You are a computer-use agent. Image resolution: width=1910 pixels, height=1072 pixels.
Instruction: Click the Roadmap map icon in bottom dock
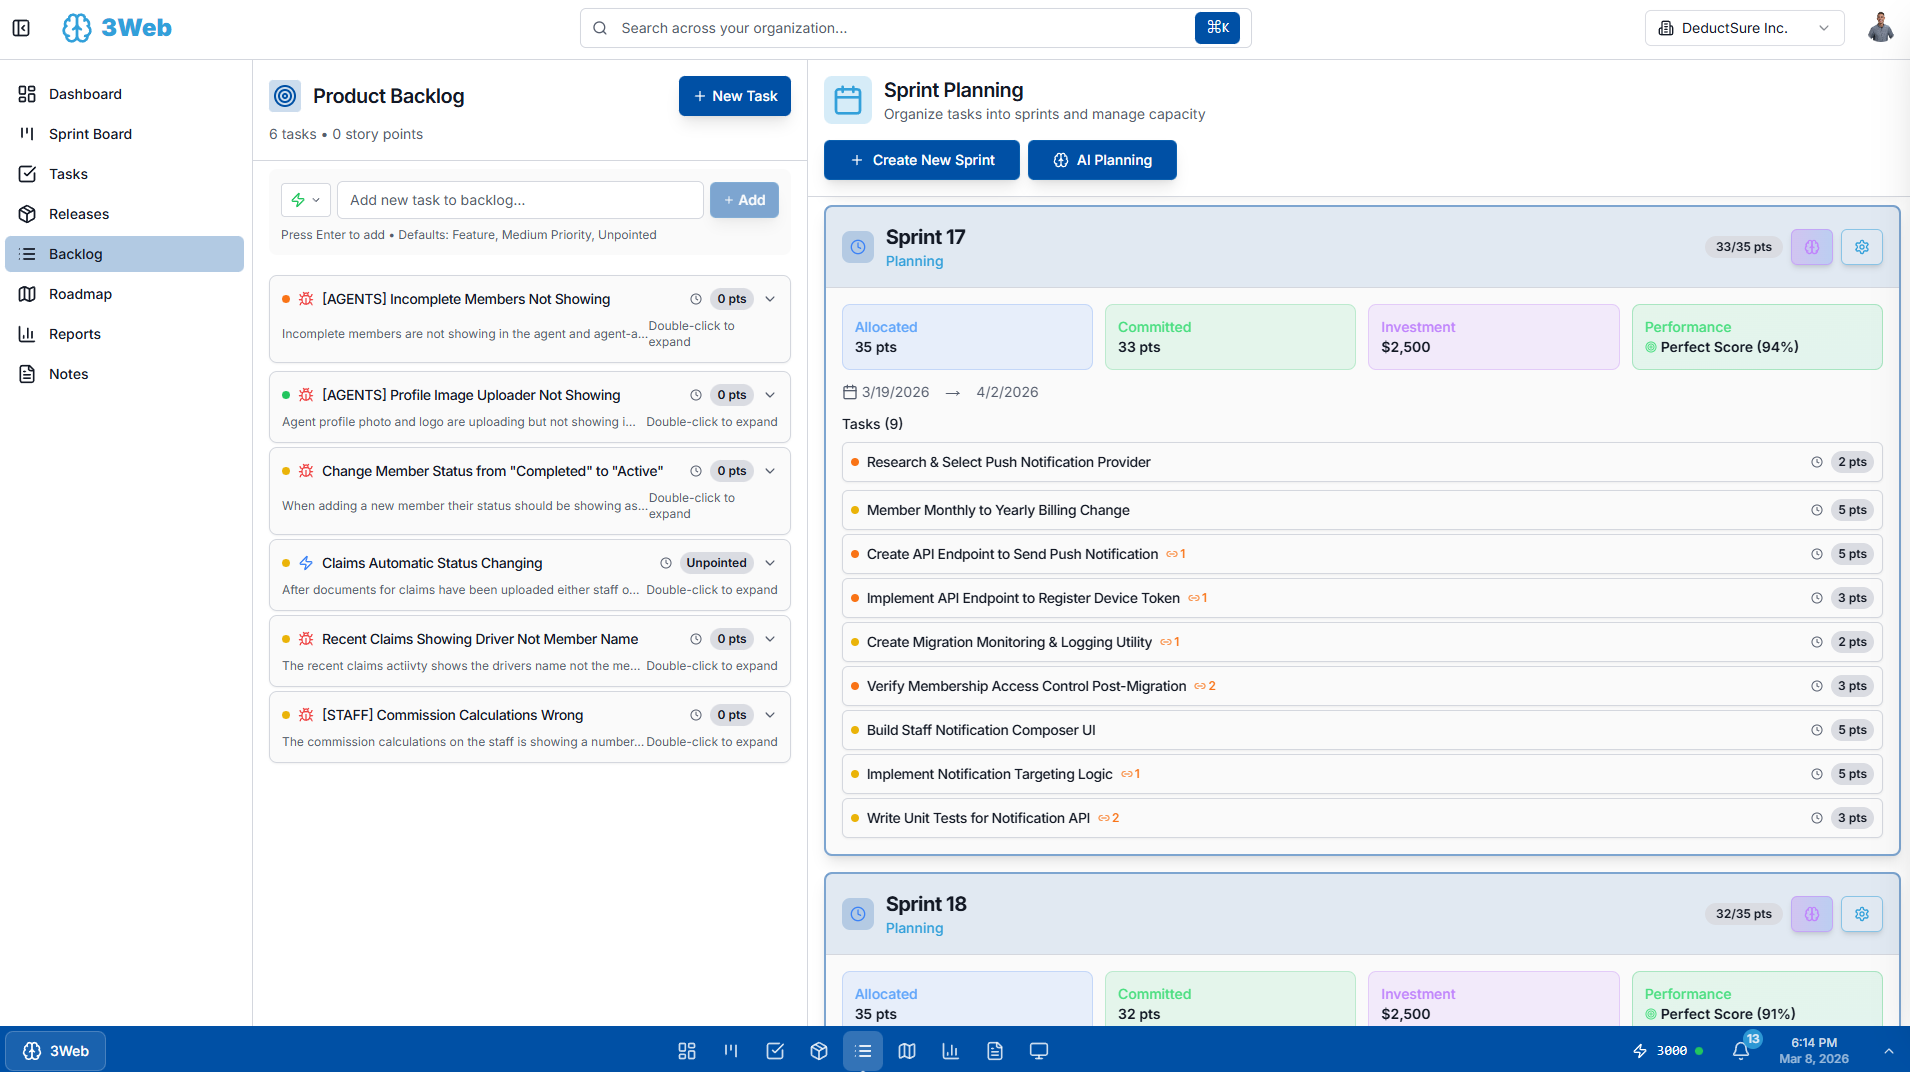click(907, 1051)
